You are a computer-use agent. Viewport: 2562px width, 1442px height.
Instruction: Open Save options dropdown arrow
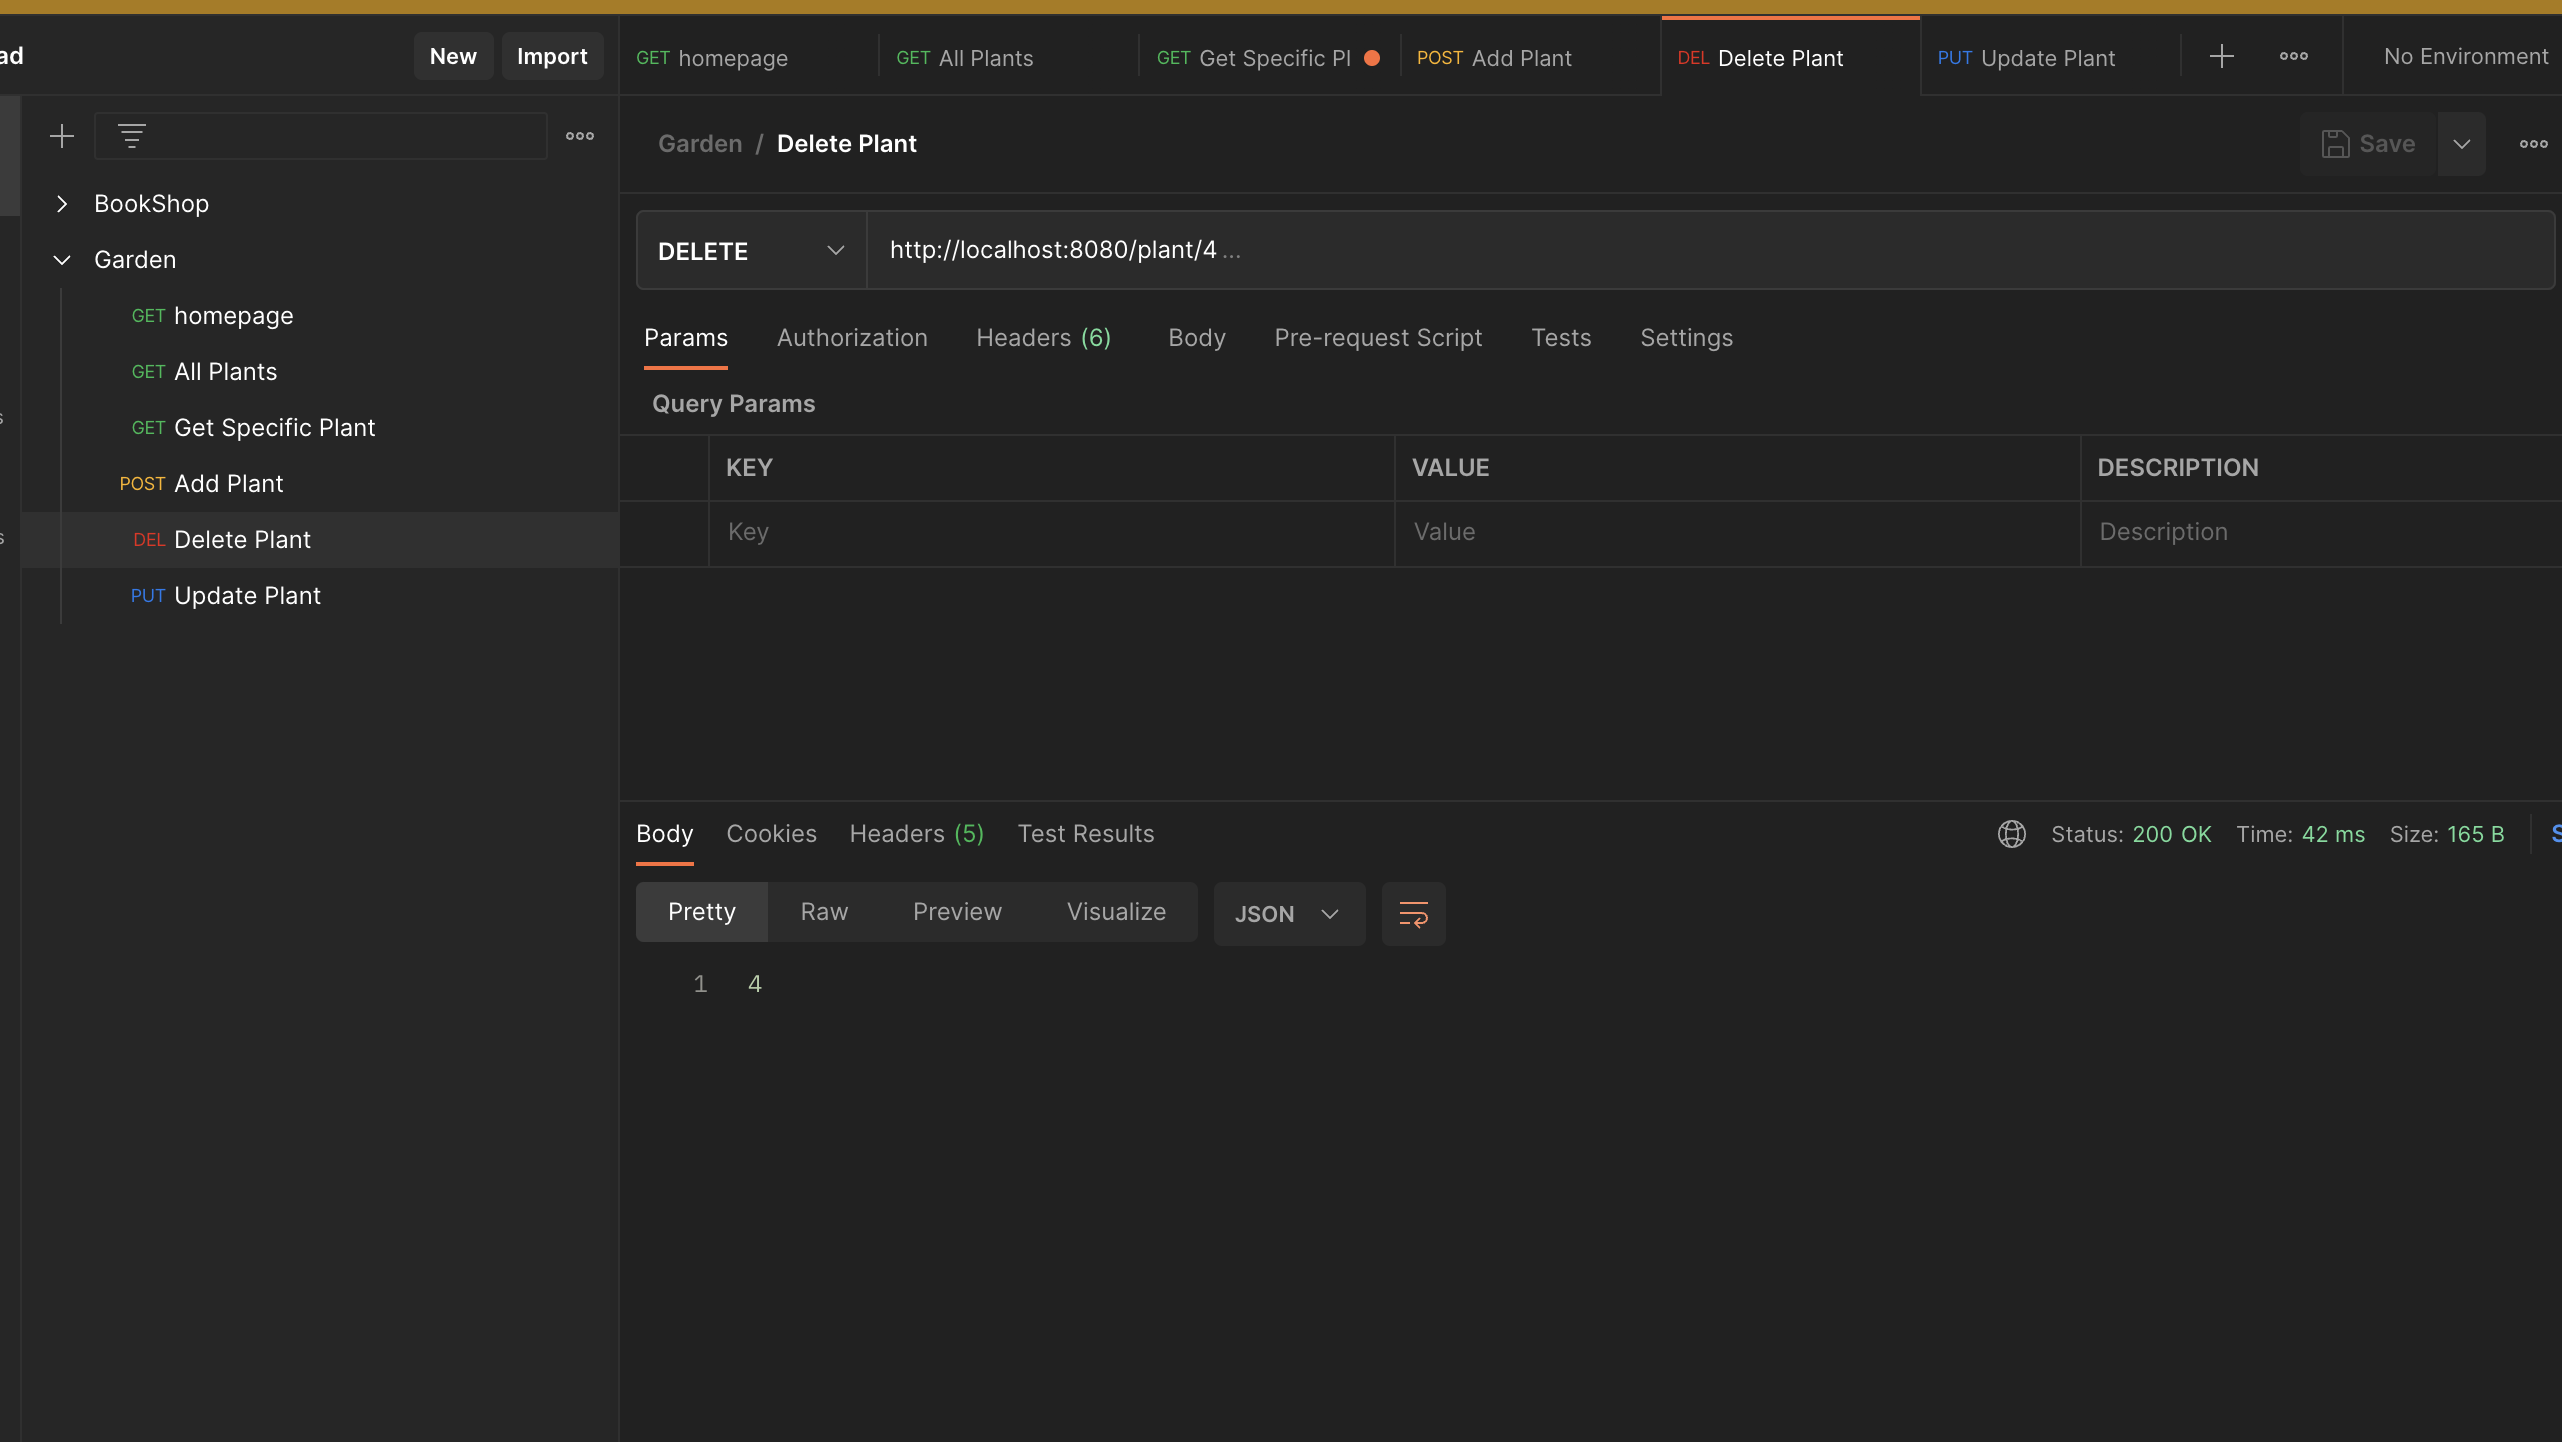2461,144
